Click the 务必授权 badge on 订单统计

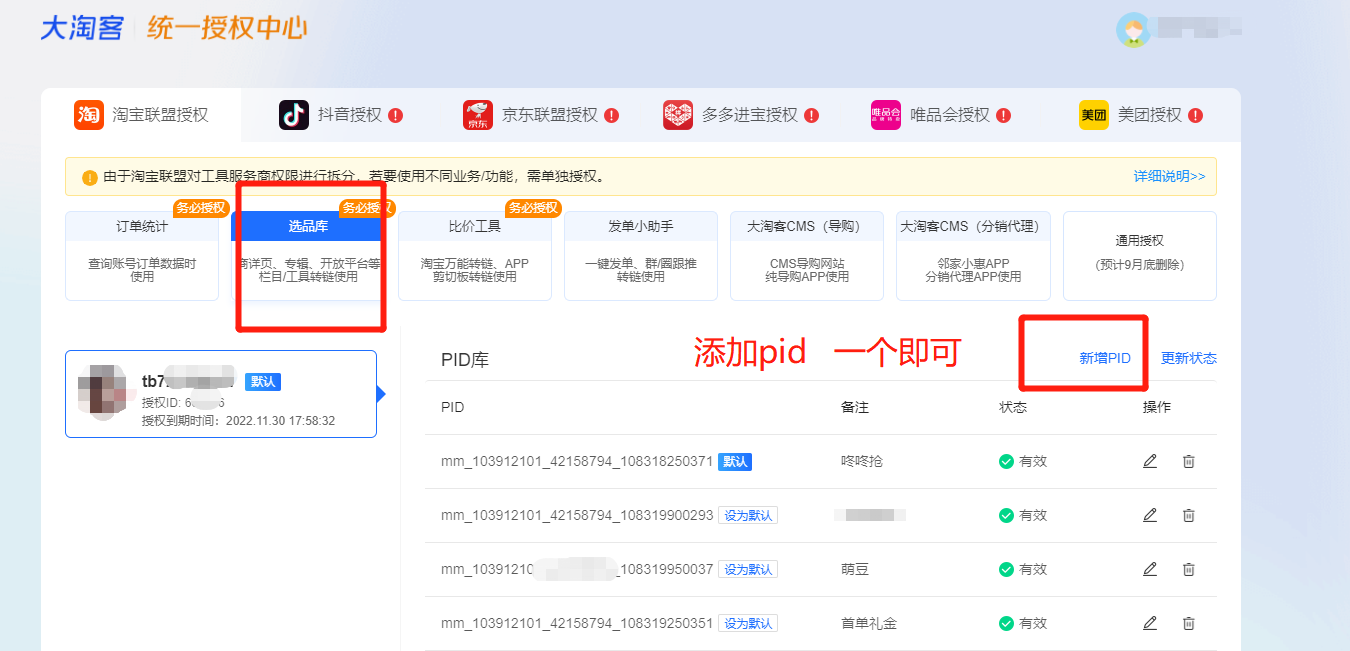201,208
